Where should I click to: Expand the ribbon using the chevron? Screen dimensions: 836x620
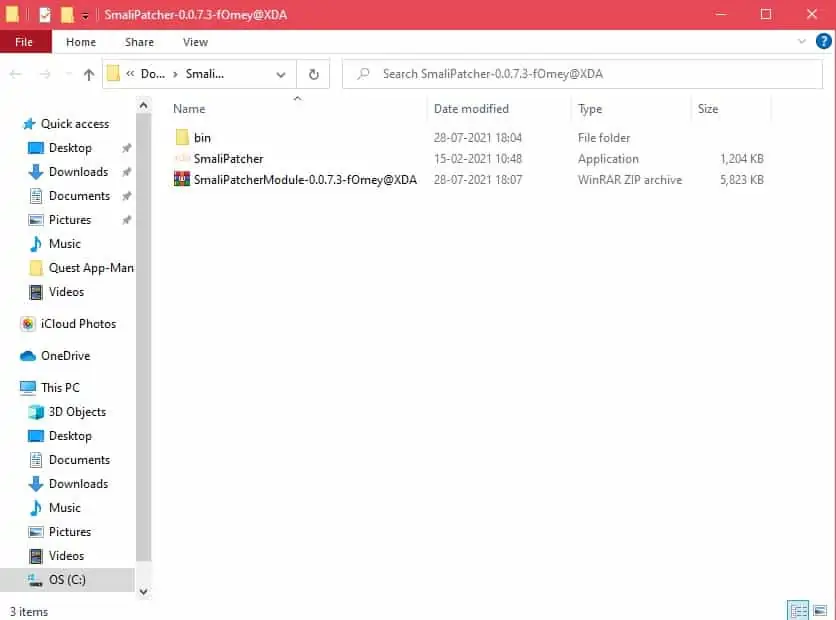coord(802,42)
